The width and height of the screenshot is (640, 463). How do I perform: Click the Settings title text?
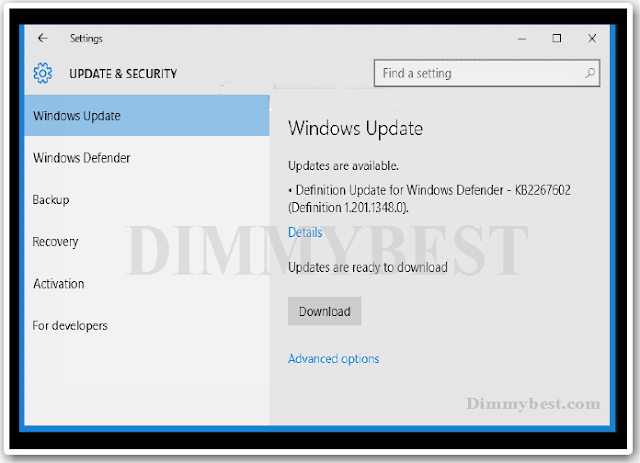click(x=86, y=38)
